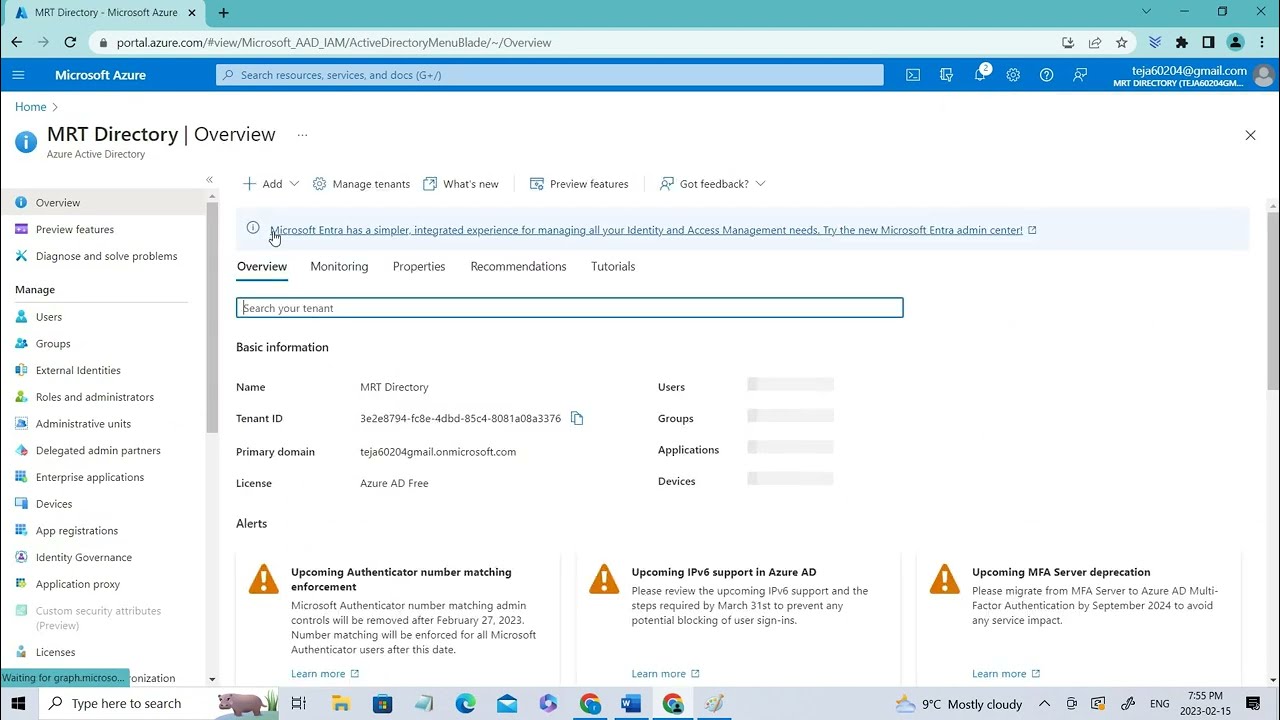
Task: Open the Tutorials tab
Action: (613, 266)
